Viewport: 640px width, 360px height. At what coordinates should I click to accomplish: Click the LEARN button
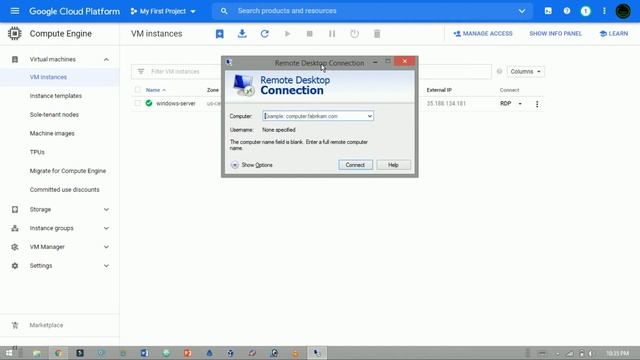pos(613,34)
